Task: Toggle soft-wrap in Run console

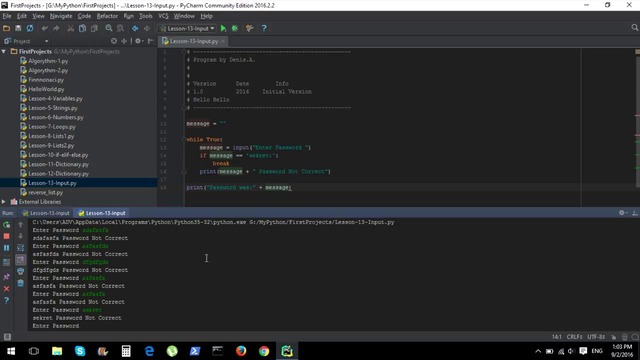Action: (x=20, y=248)
